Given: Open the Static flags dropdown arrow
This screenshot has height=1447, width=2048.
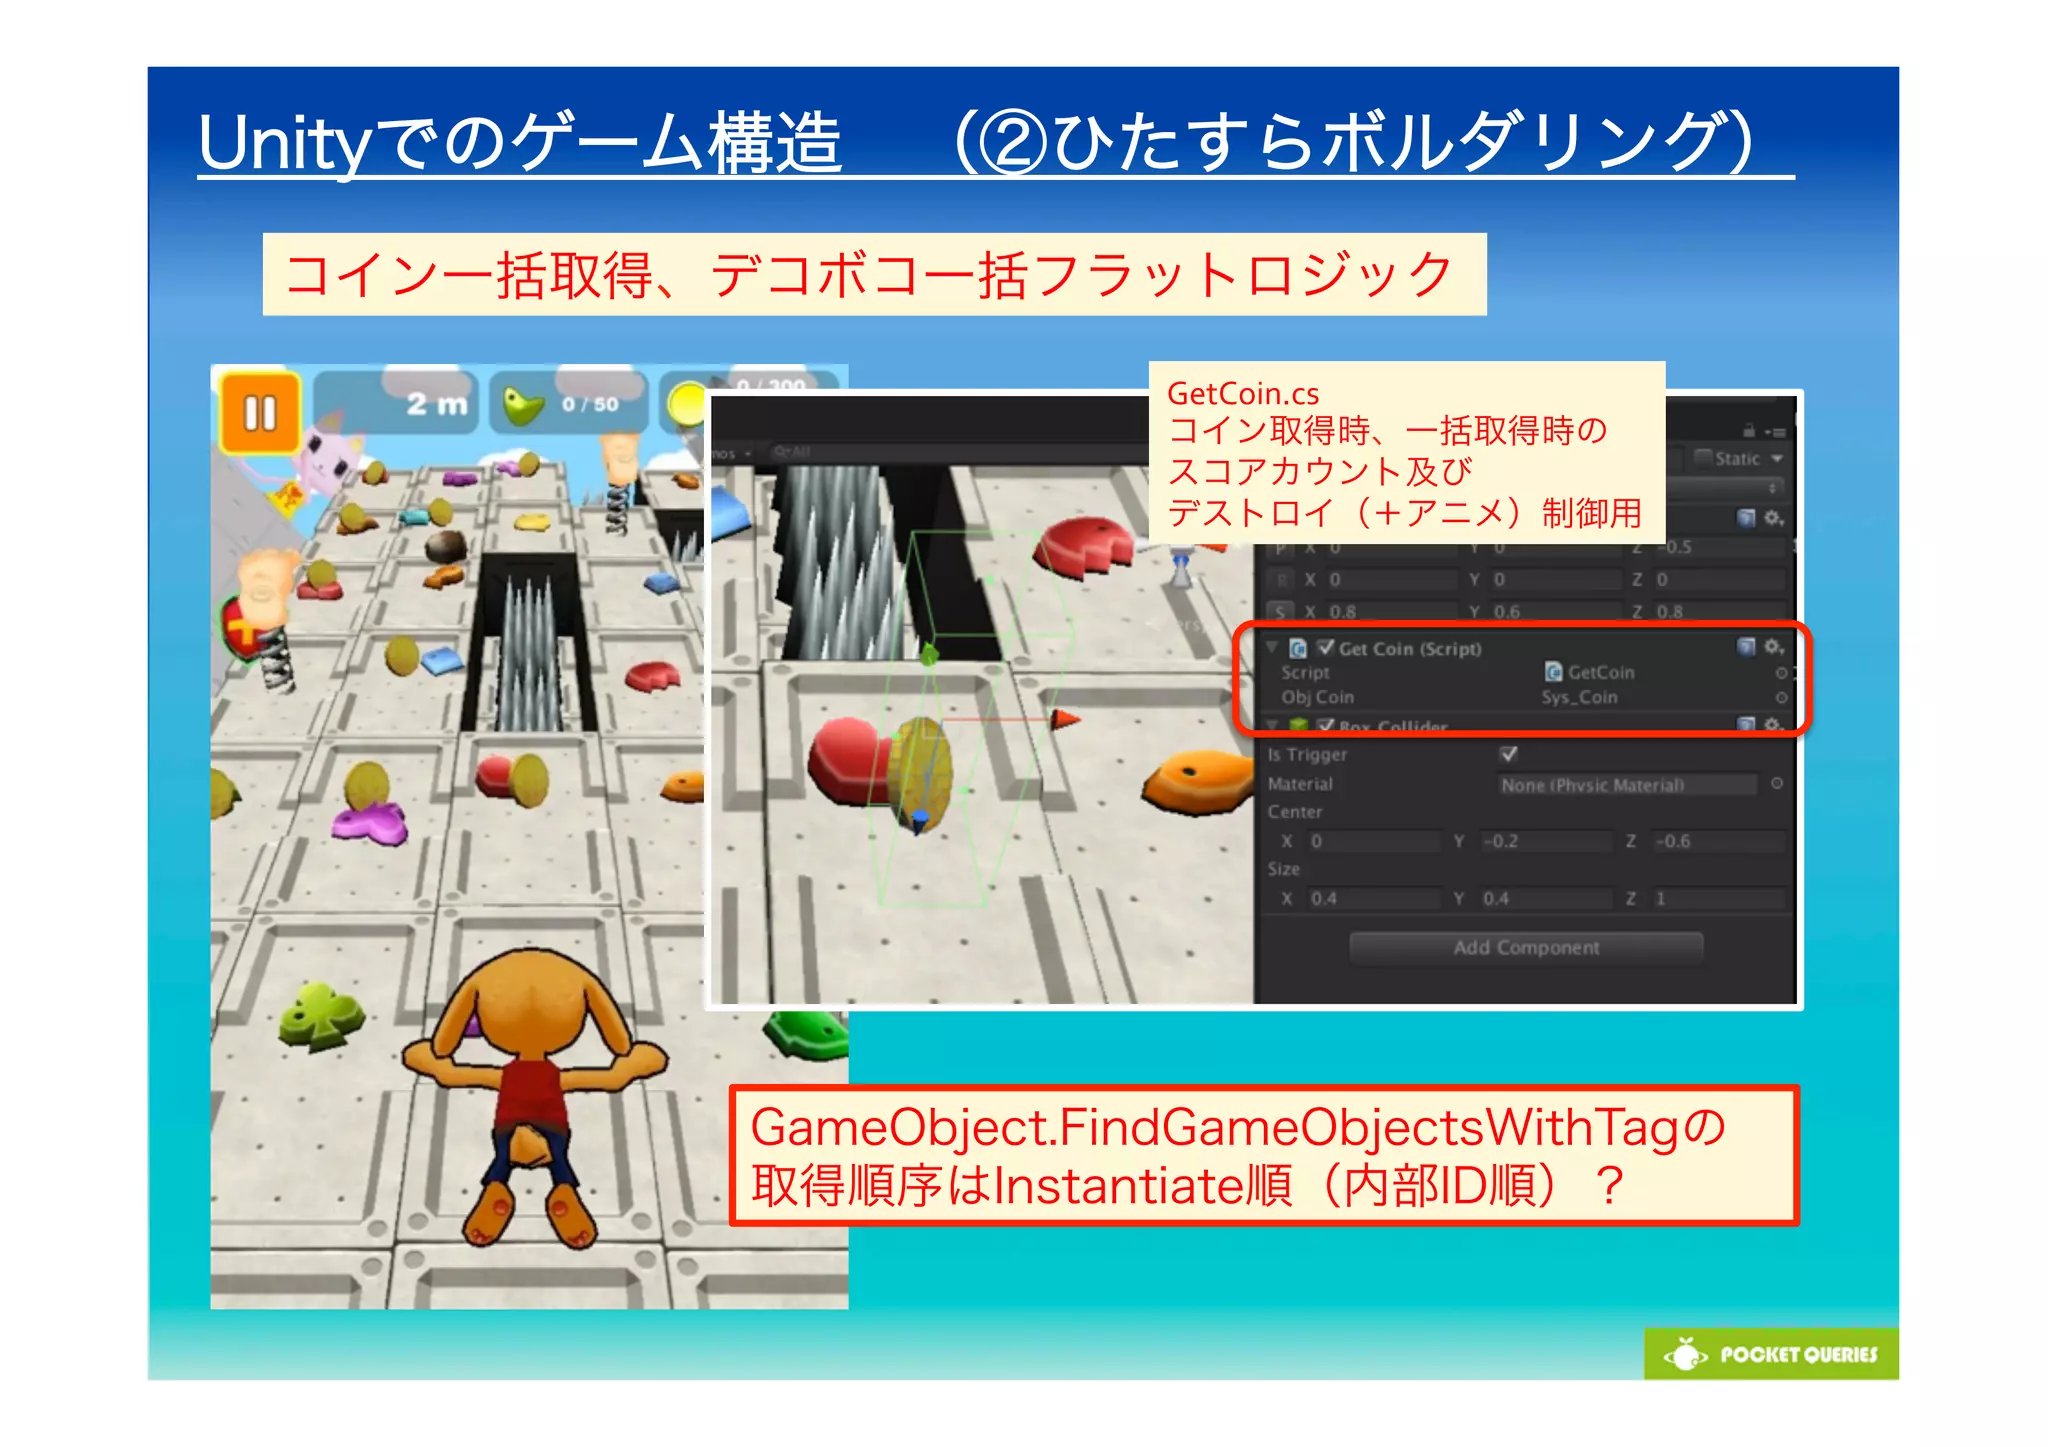Looking at the screenshot, I should (x=1776, y=459).
